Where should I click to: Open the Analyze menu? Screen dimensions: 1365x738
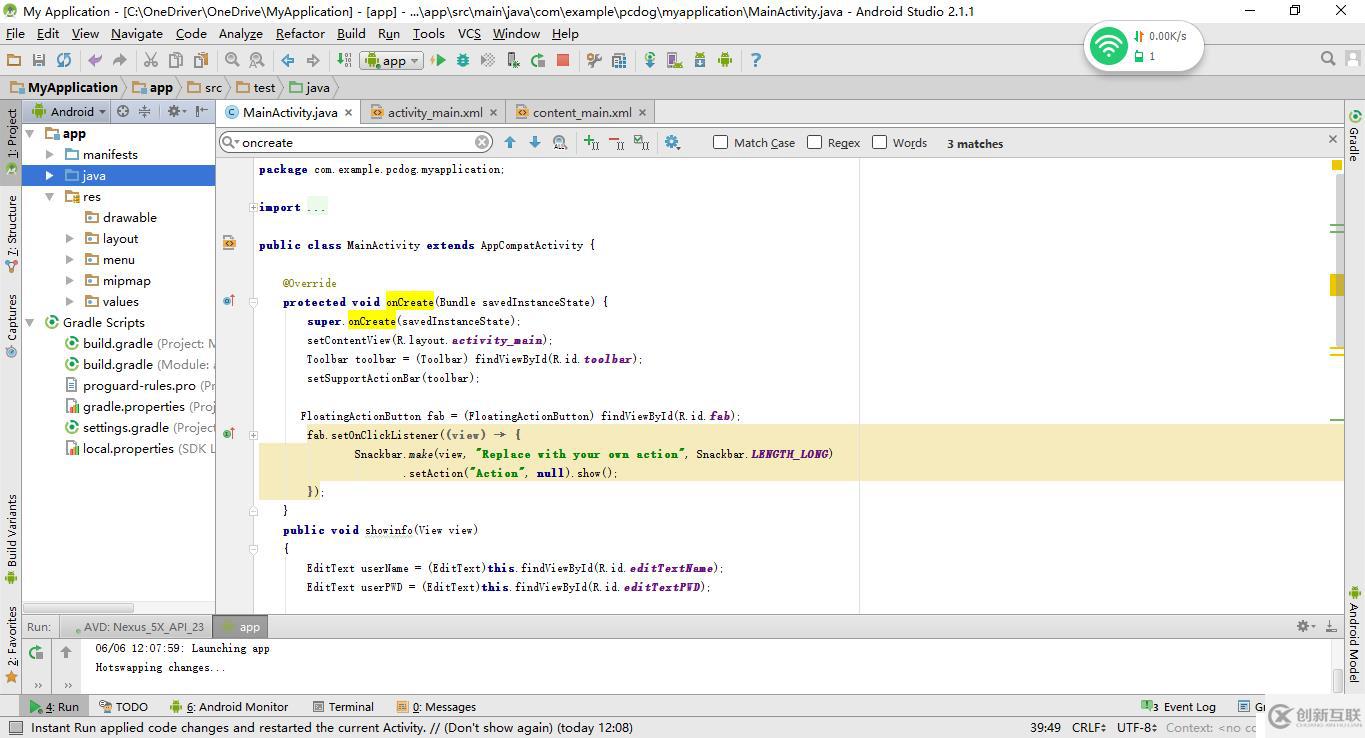pyautogui.click(x=240, y=33)
